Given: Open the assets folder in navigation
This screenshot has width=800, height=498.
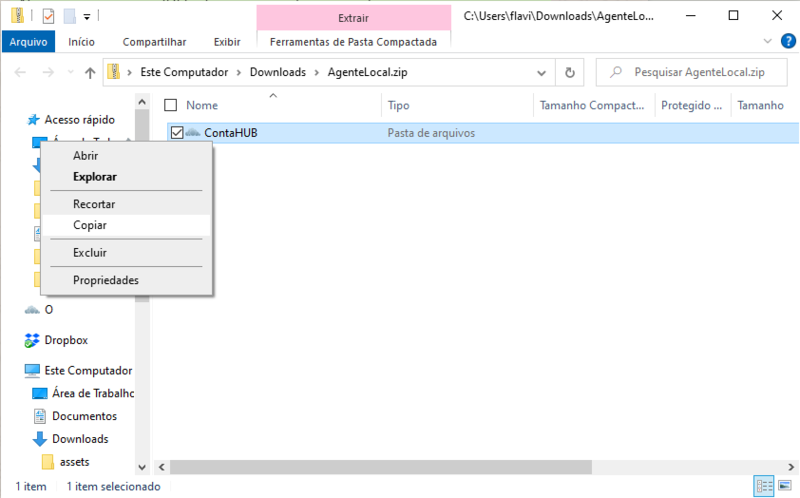Looking at the screenshot, I should (74, 462).
